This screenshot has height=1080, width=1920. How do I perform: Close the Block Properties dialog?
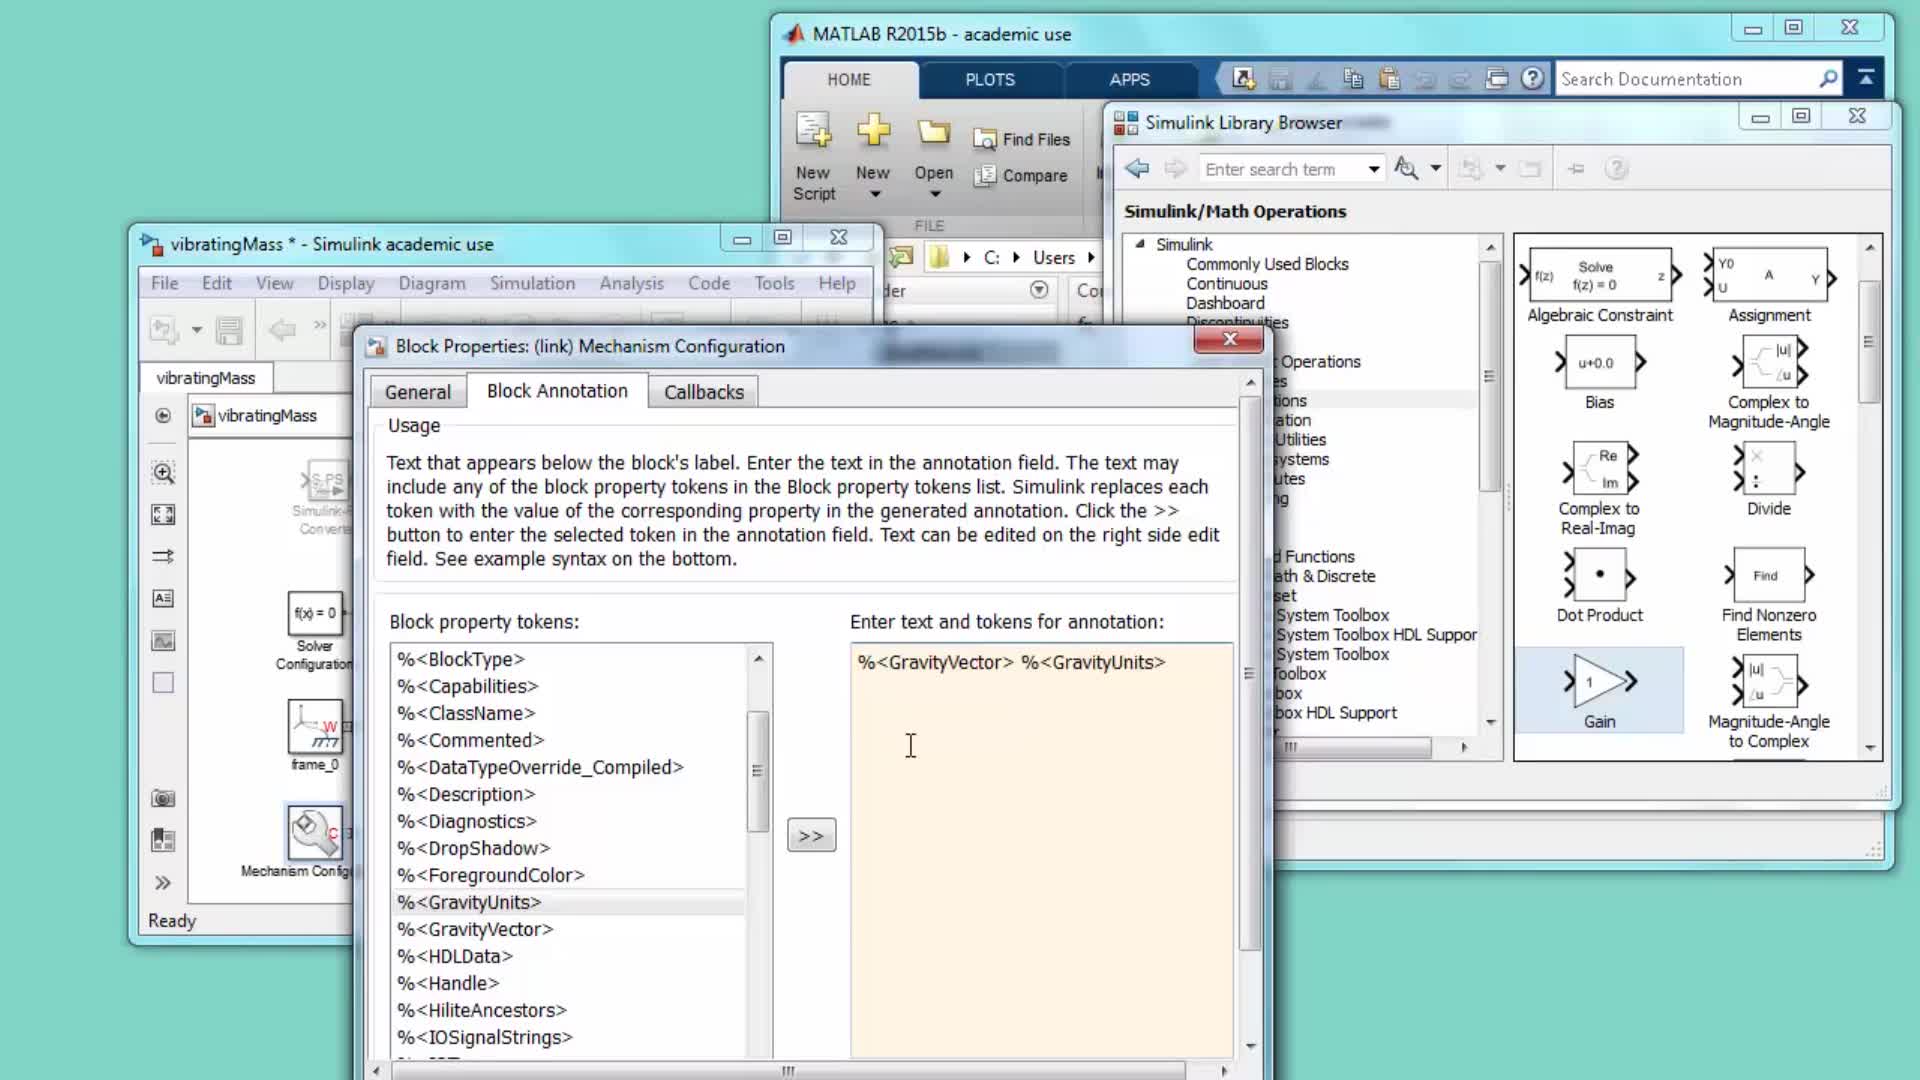(1230, 340)
